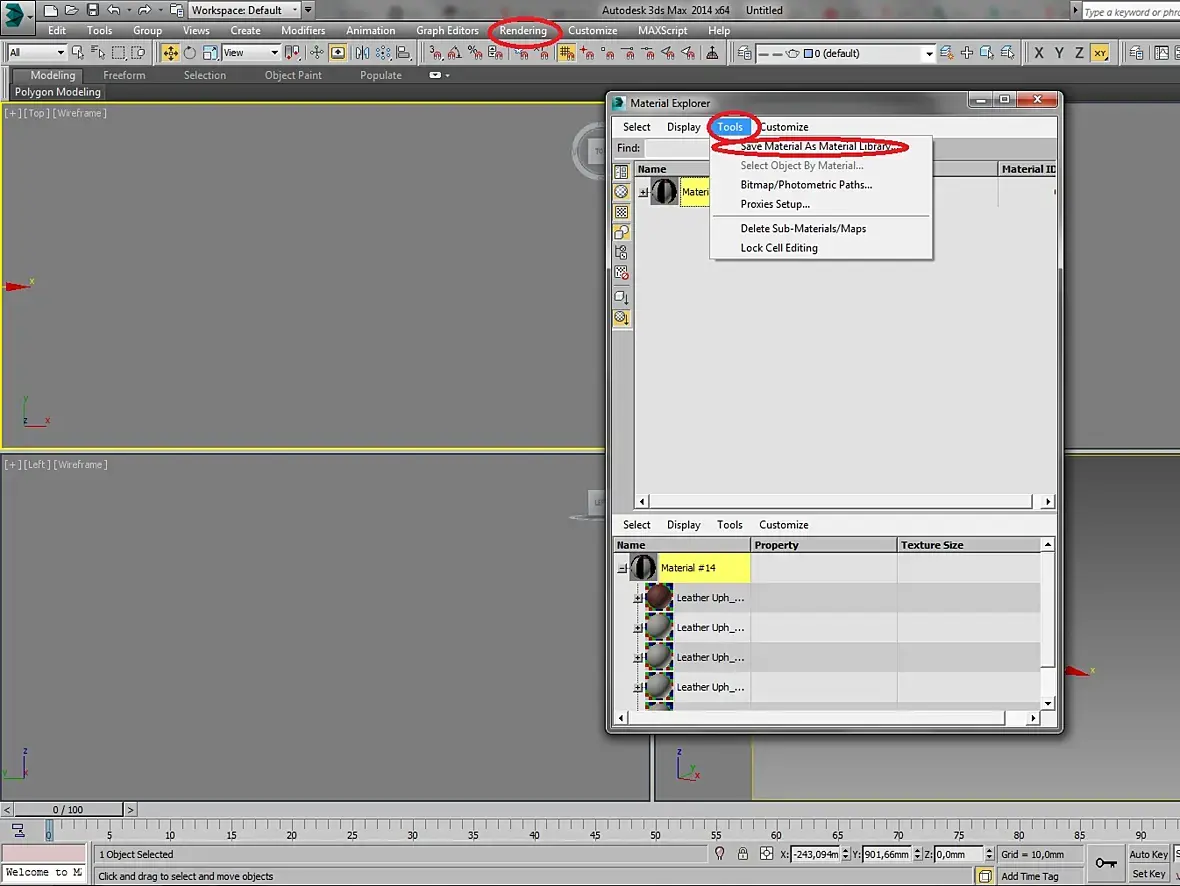Image resolution: width=1180 pixels, height=886 pixels.
Task: Restrict to Z axis
Action: pos(1079,53)
